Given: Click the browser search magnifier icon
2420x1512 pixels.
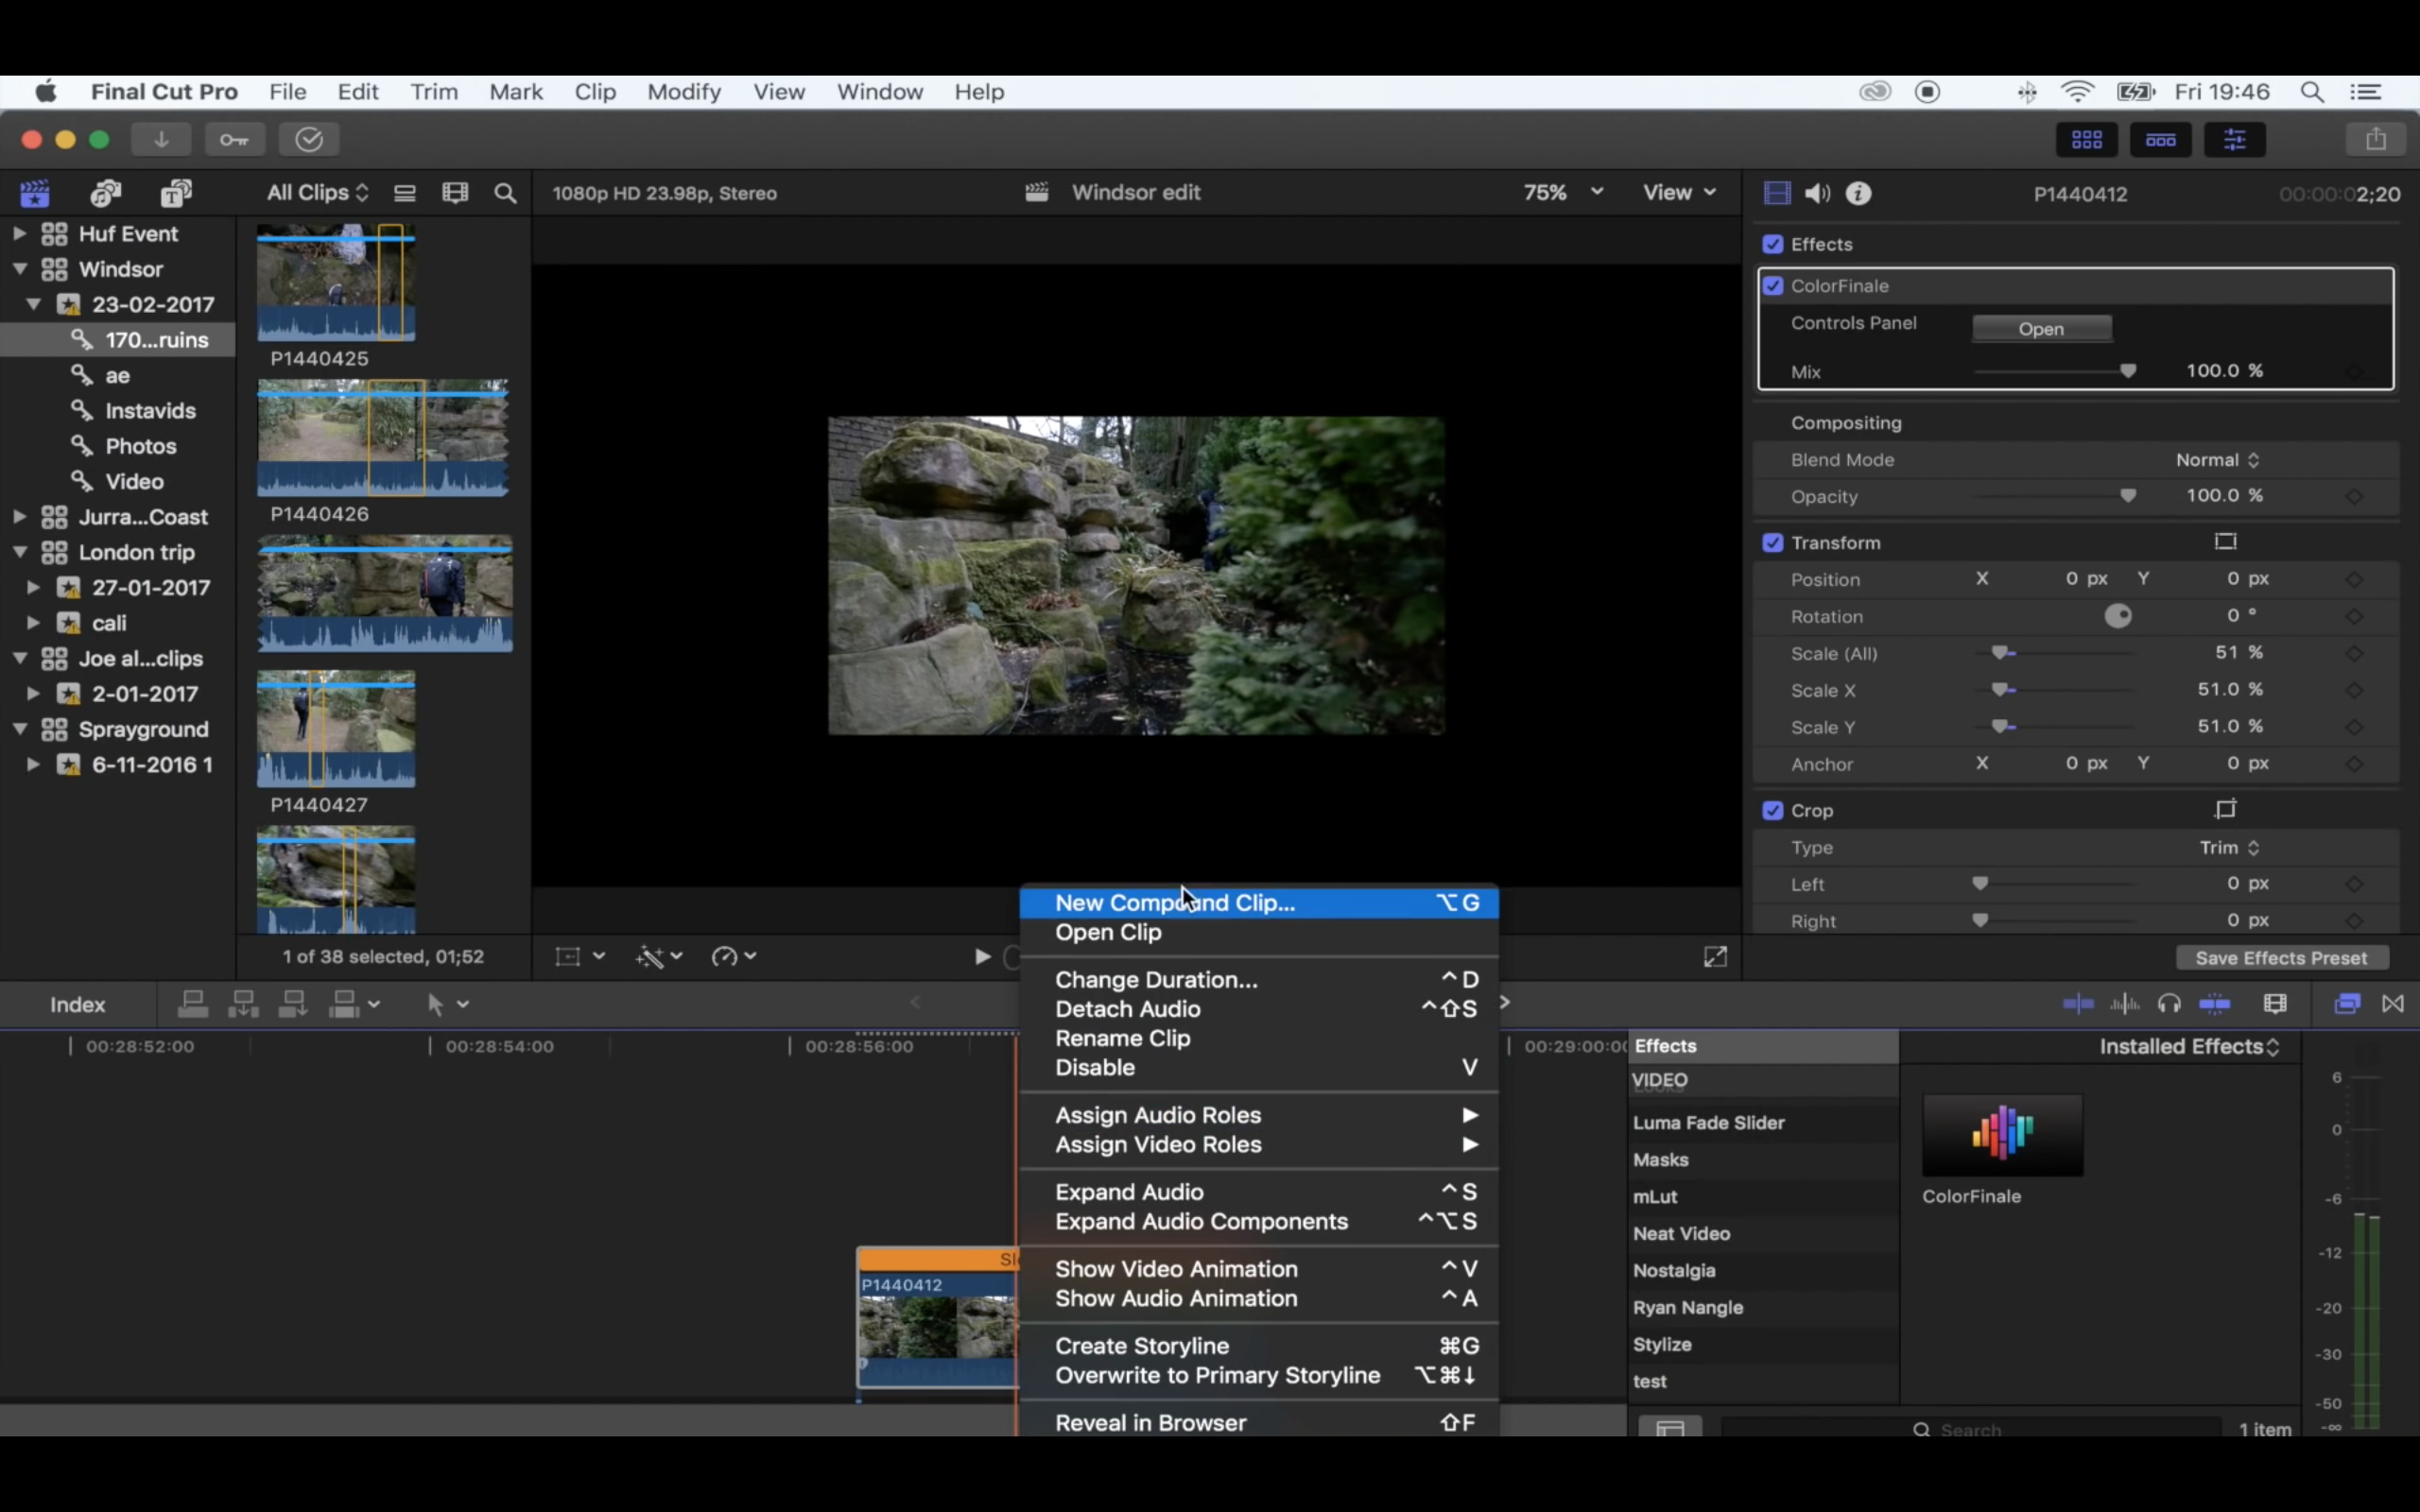Looking at the screenshot, I should tap(506, 194).
